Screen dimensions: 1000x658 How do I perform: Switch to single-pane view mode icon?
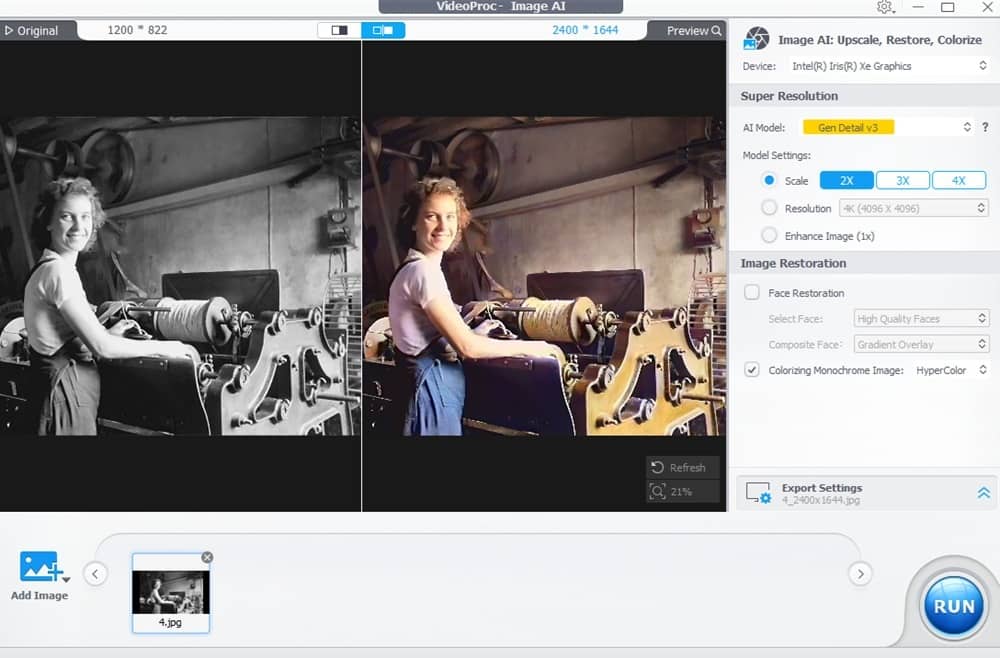coord(340,30)
